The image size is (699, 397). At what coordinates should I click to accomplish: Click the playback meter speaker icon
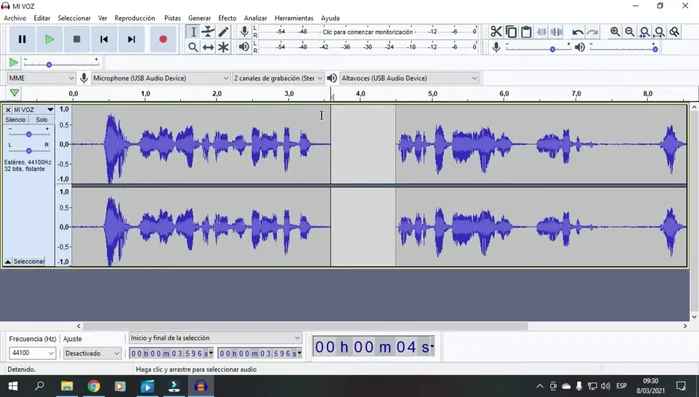(x=244, y=46)
